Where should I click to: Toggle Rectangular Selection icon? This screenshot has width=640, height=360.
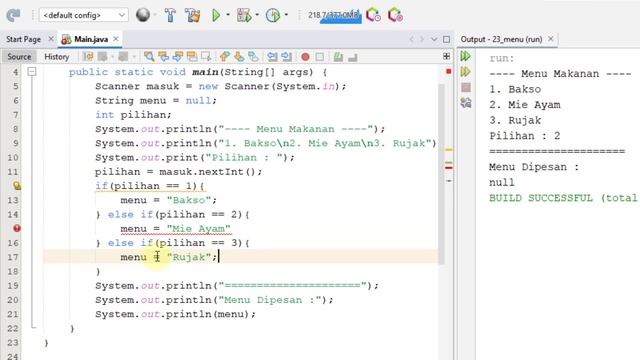pyautogui.click(x=206, y=57)
